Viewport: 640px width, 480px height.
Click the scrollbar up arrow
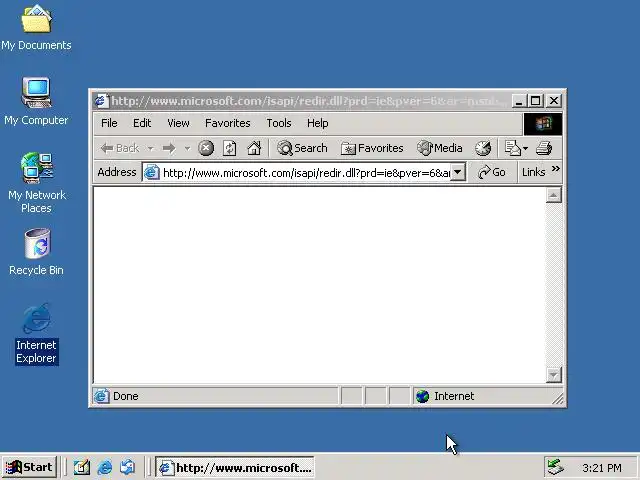pyautogui.click(x=553, y=196)
